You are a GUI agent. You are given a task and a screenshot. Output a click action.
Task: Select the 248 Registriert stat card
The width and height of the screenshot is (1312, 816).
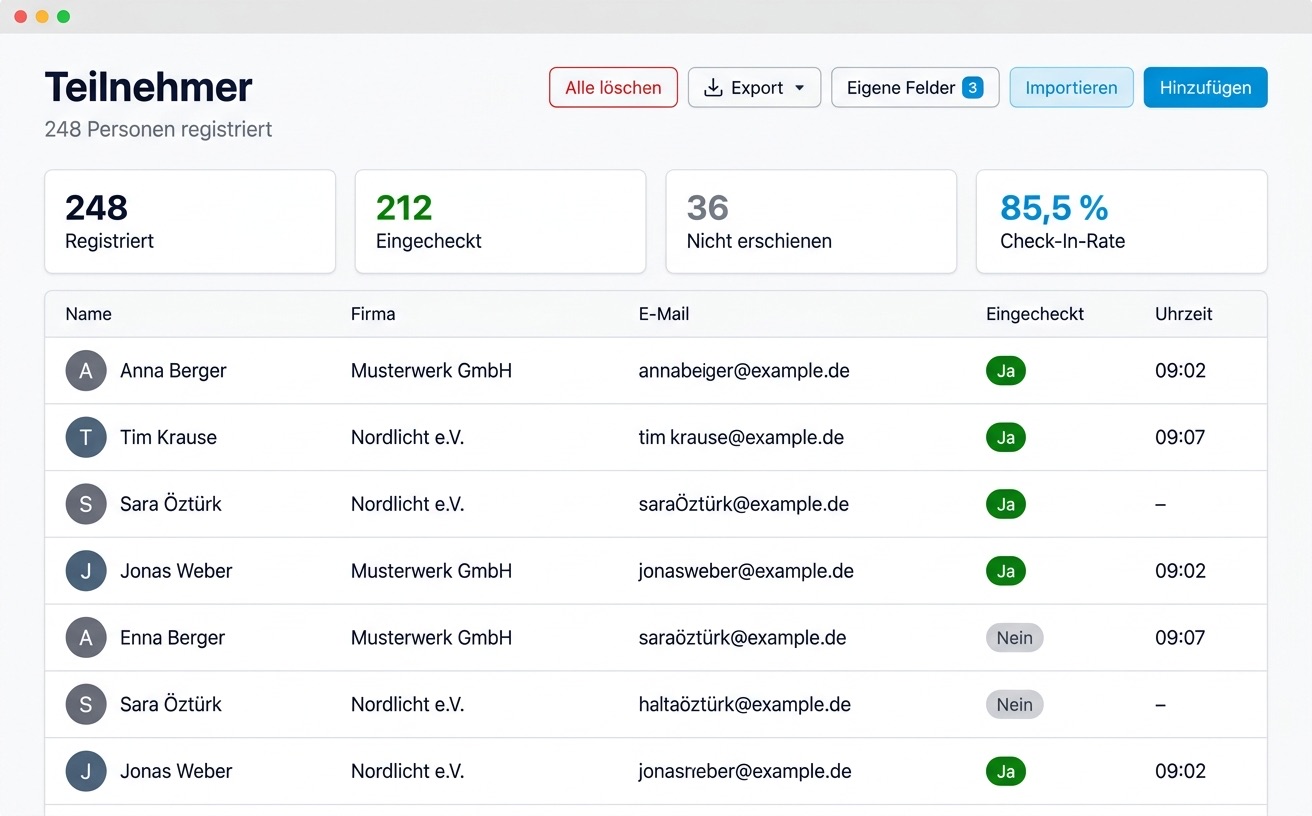click(190, 221)
